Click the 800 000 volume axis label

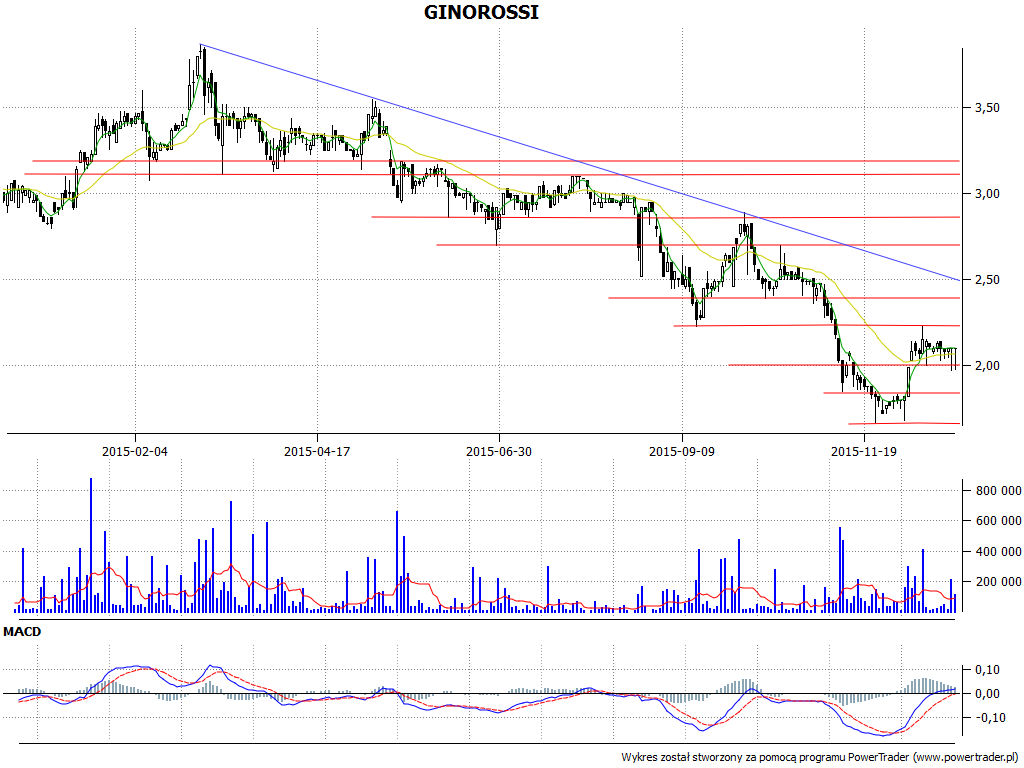click(x=999, y=491)
